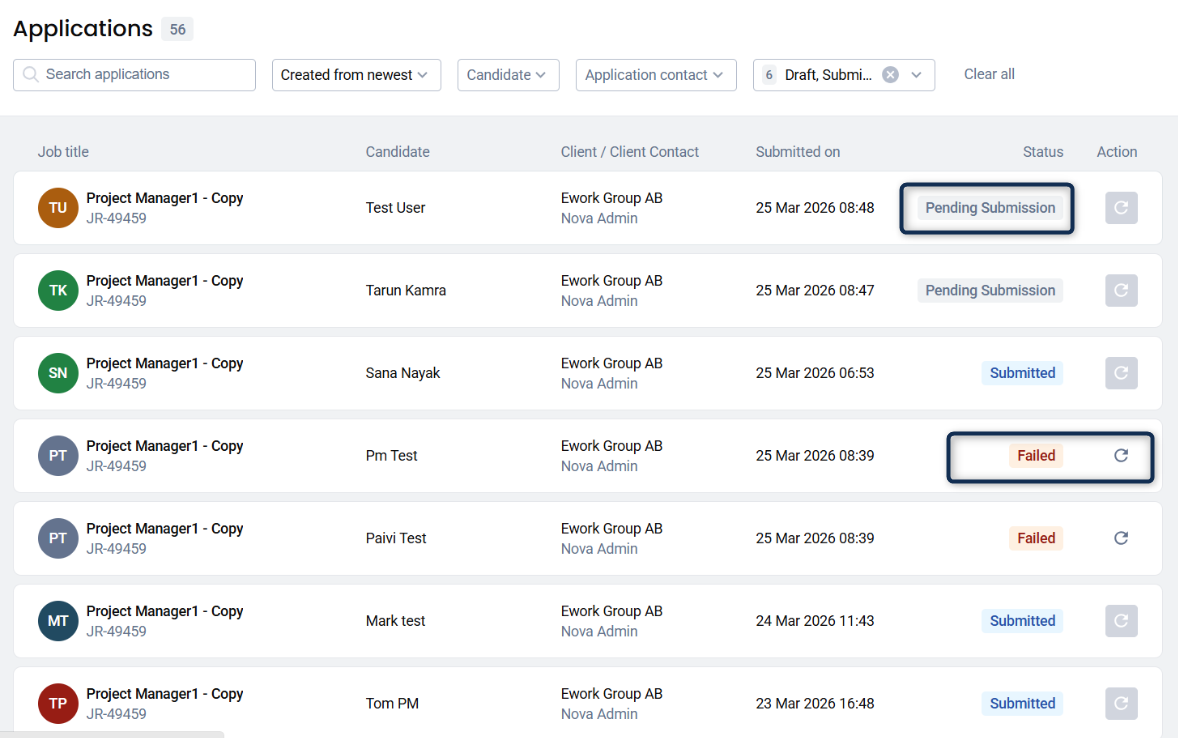
Task: Click the Client / Client Contact column header
Action: [630, 152]
